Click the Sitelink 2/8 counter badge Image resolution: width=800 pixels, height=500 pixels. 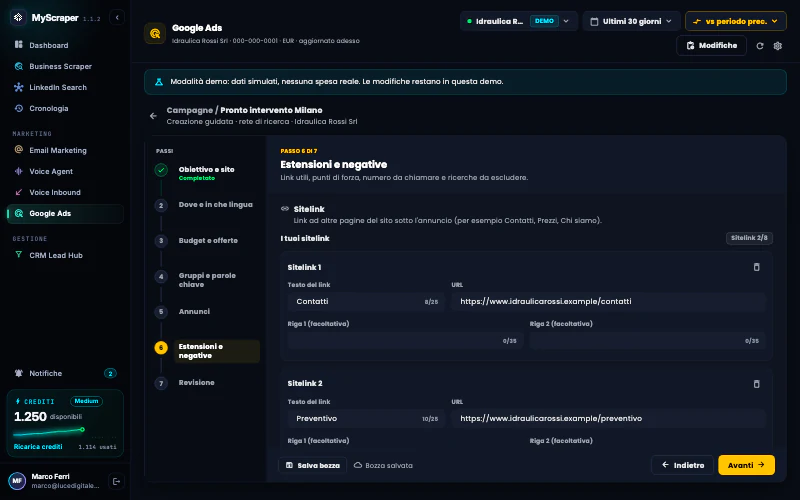pyautogui.click(x=749, y=238)
